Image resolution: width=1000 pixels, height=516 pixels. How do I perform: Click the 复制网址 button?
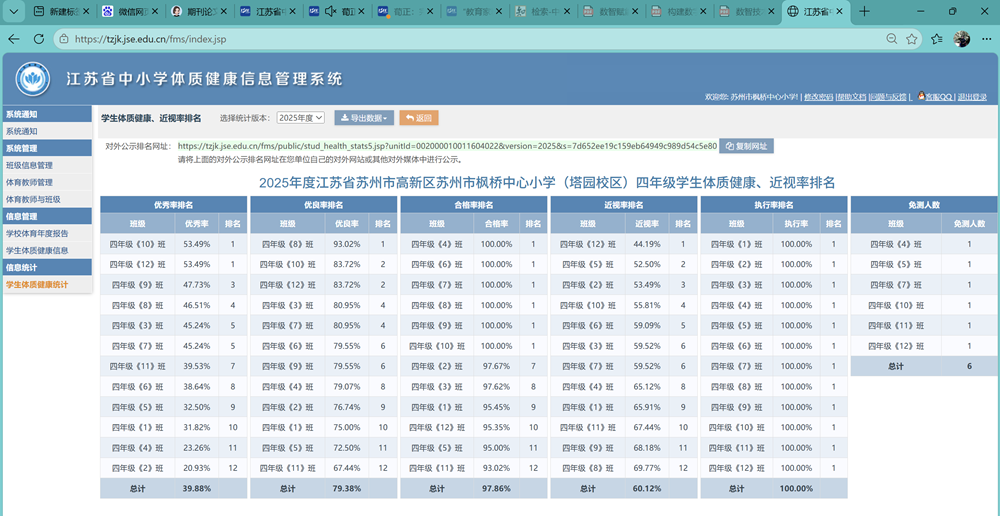pos(746,146)
